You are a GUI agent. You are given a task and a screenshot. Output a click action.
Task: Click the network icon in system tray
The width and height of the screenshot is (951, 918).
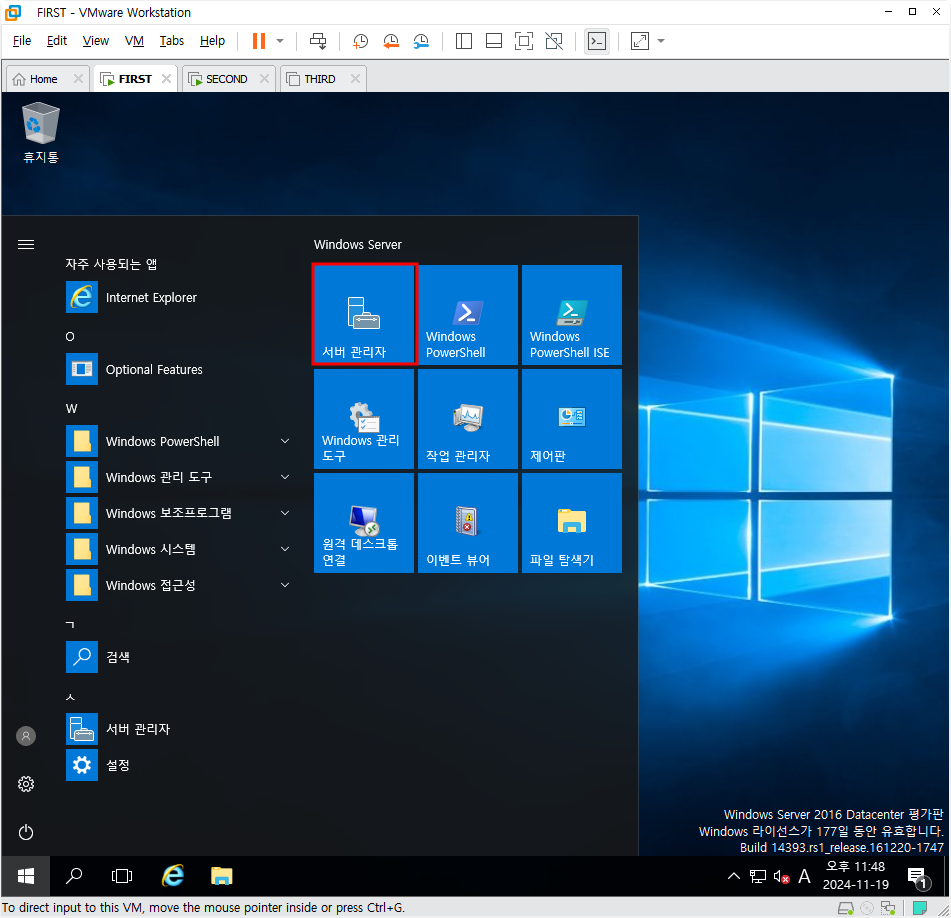[758, 876]
